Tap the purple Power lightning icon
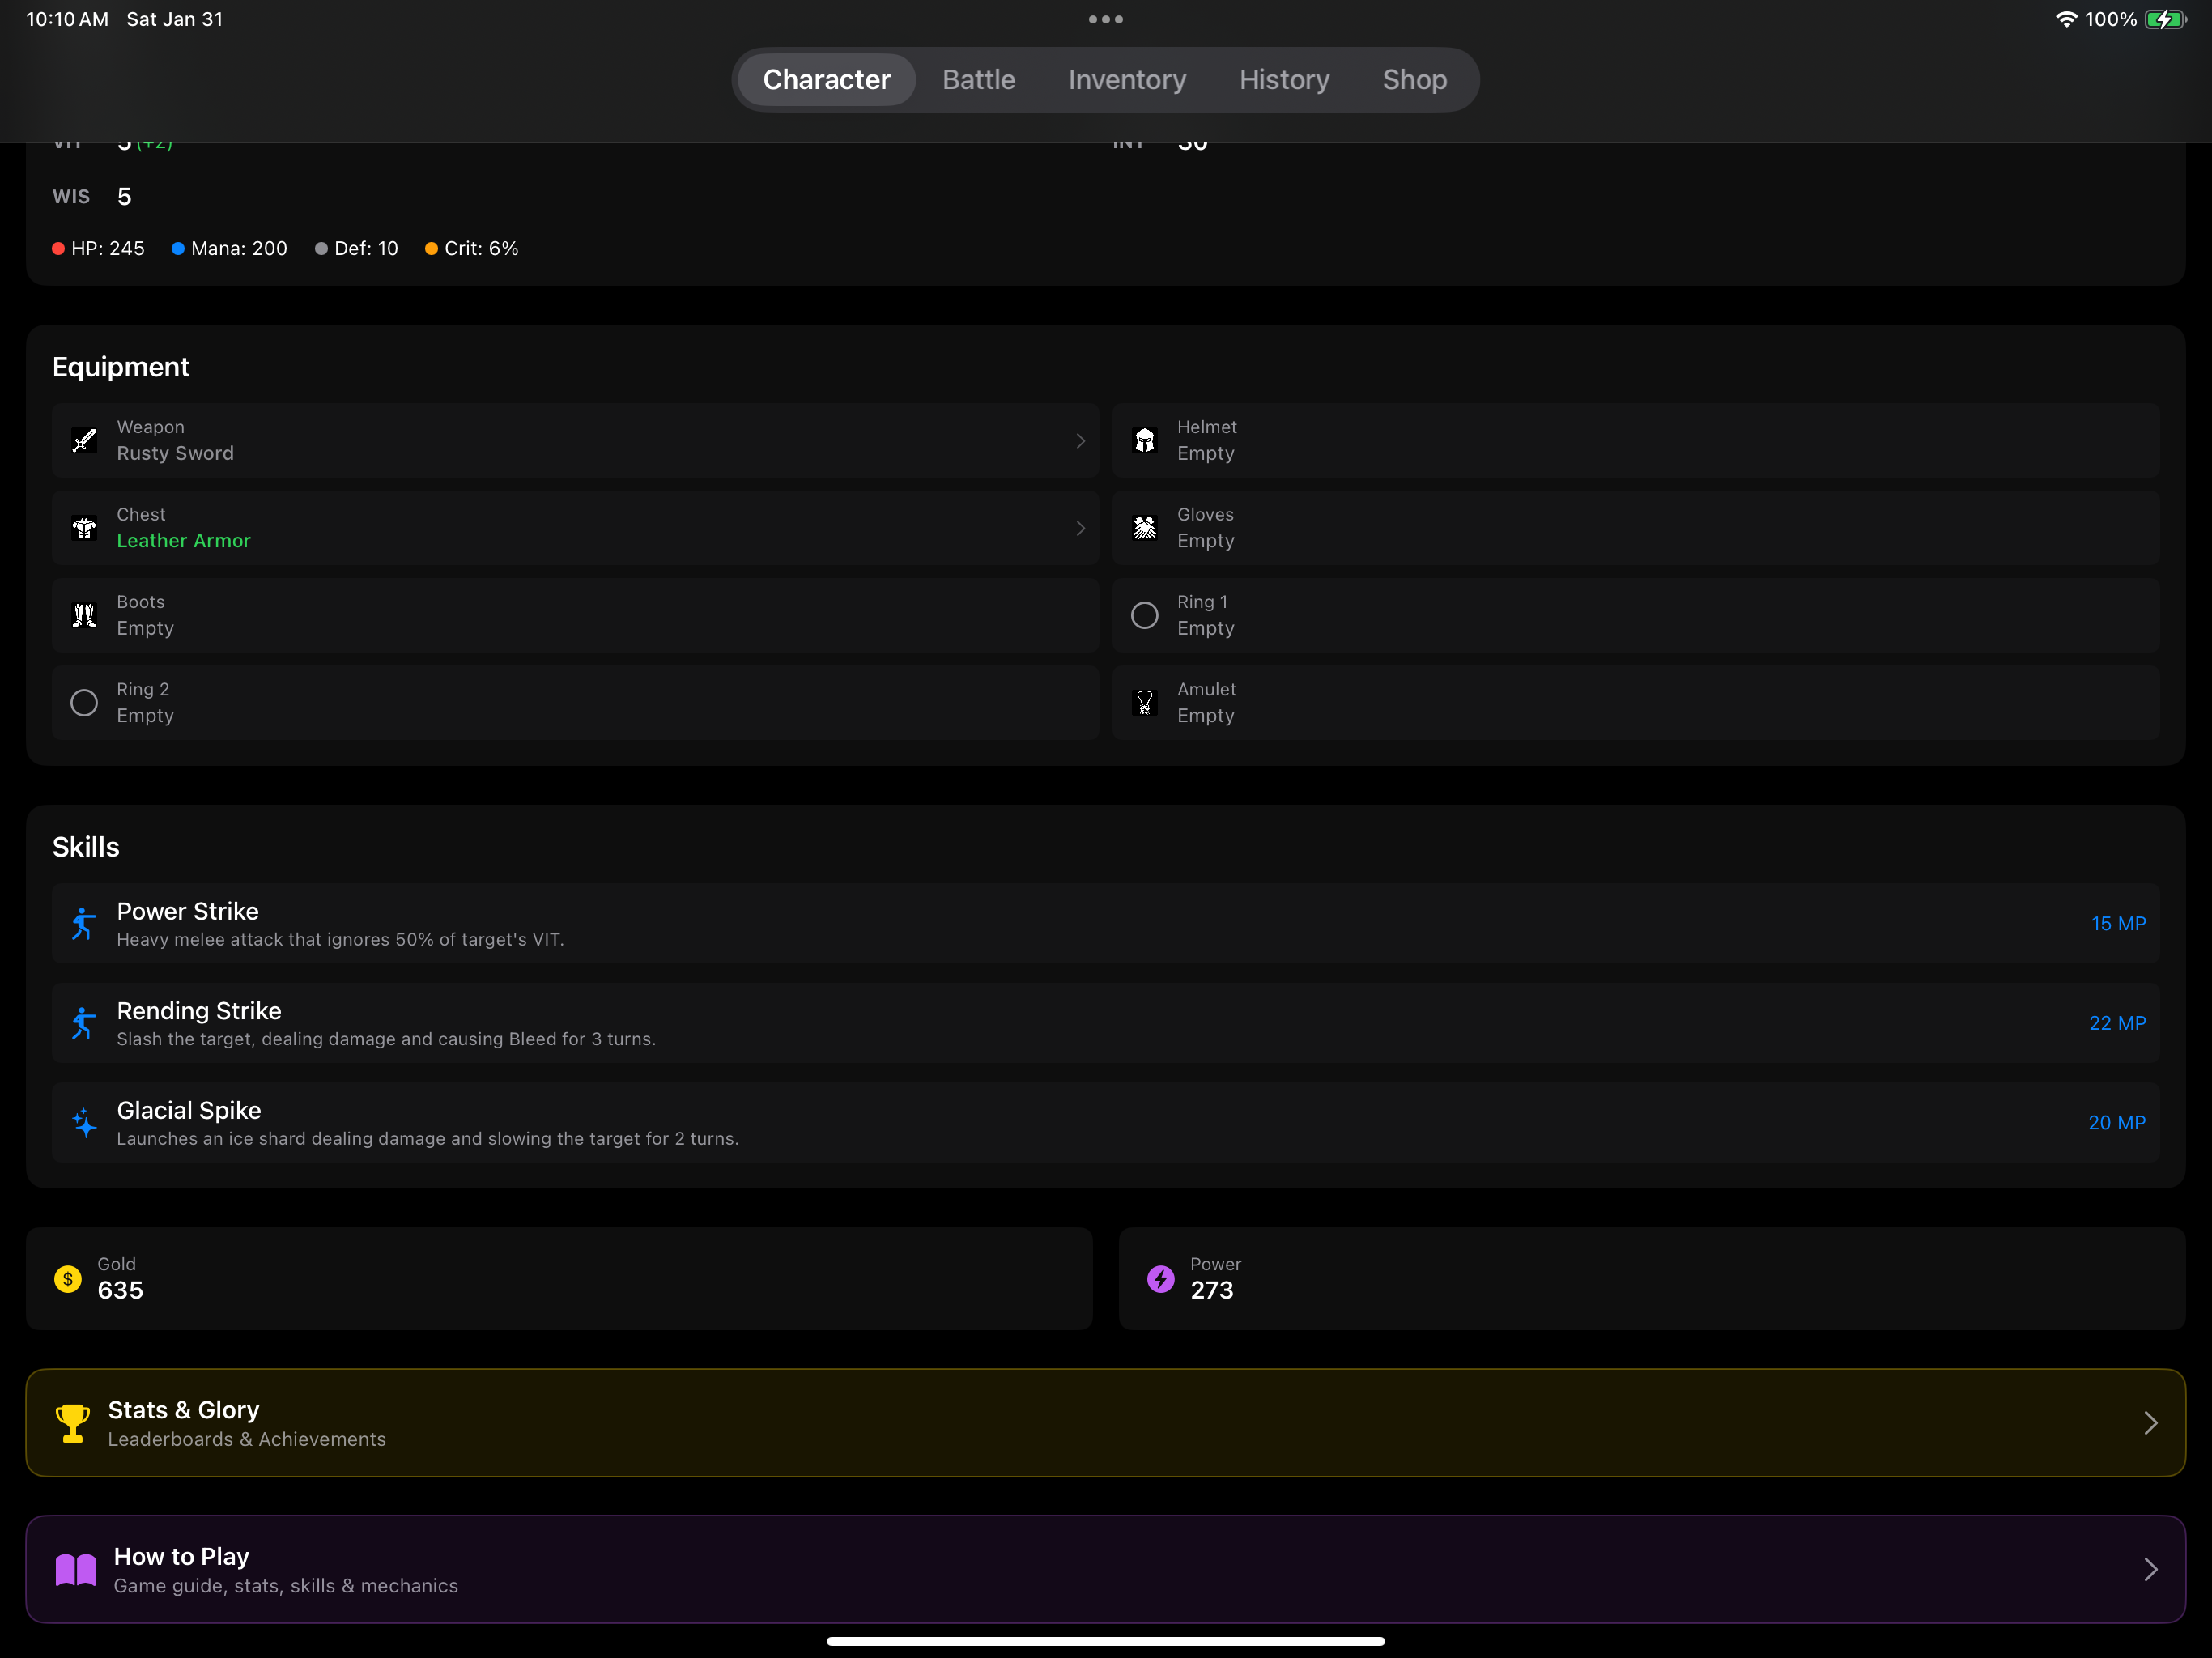Image resolution: width=2212 pixels, height=1658 pixels. 1161,1278
